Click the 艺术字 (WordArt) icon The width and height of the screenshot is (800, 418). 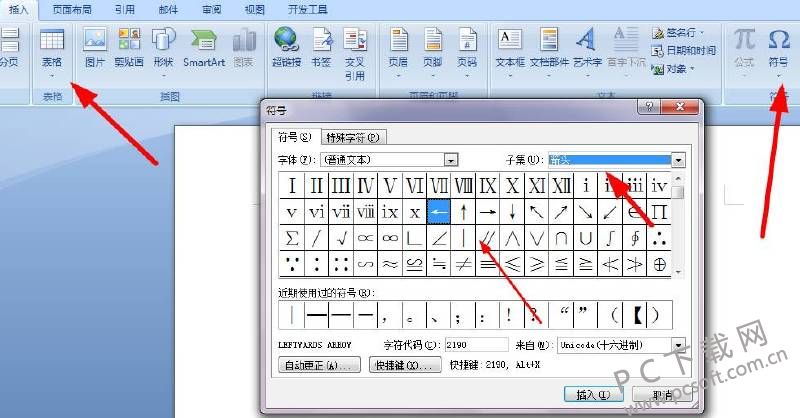(x=586, y=48)
